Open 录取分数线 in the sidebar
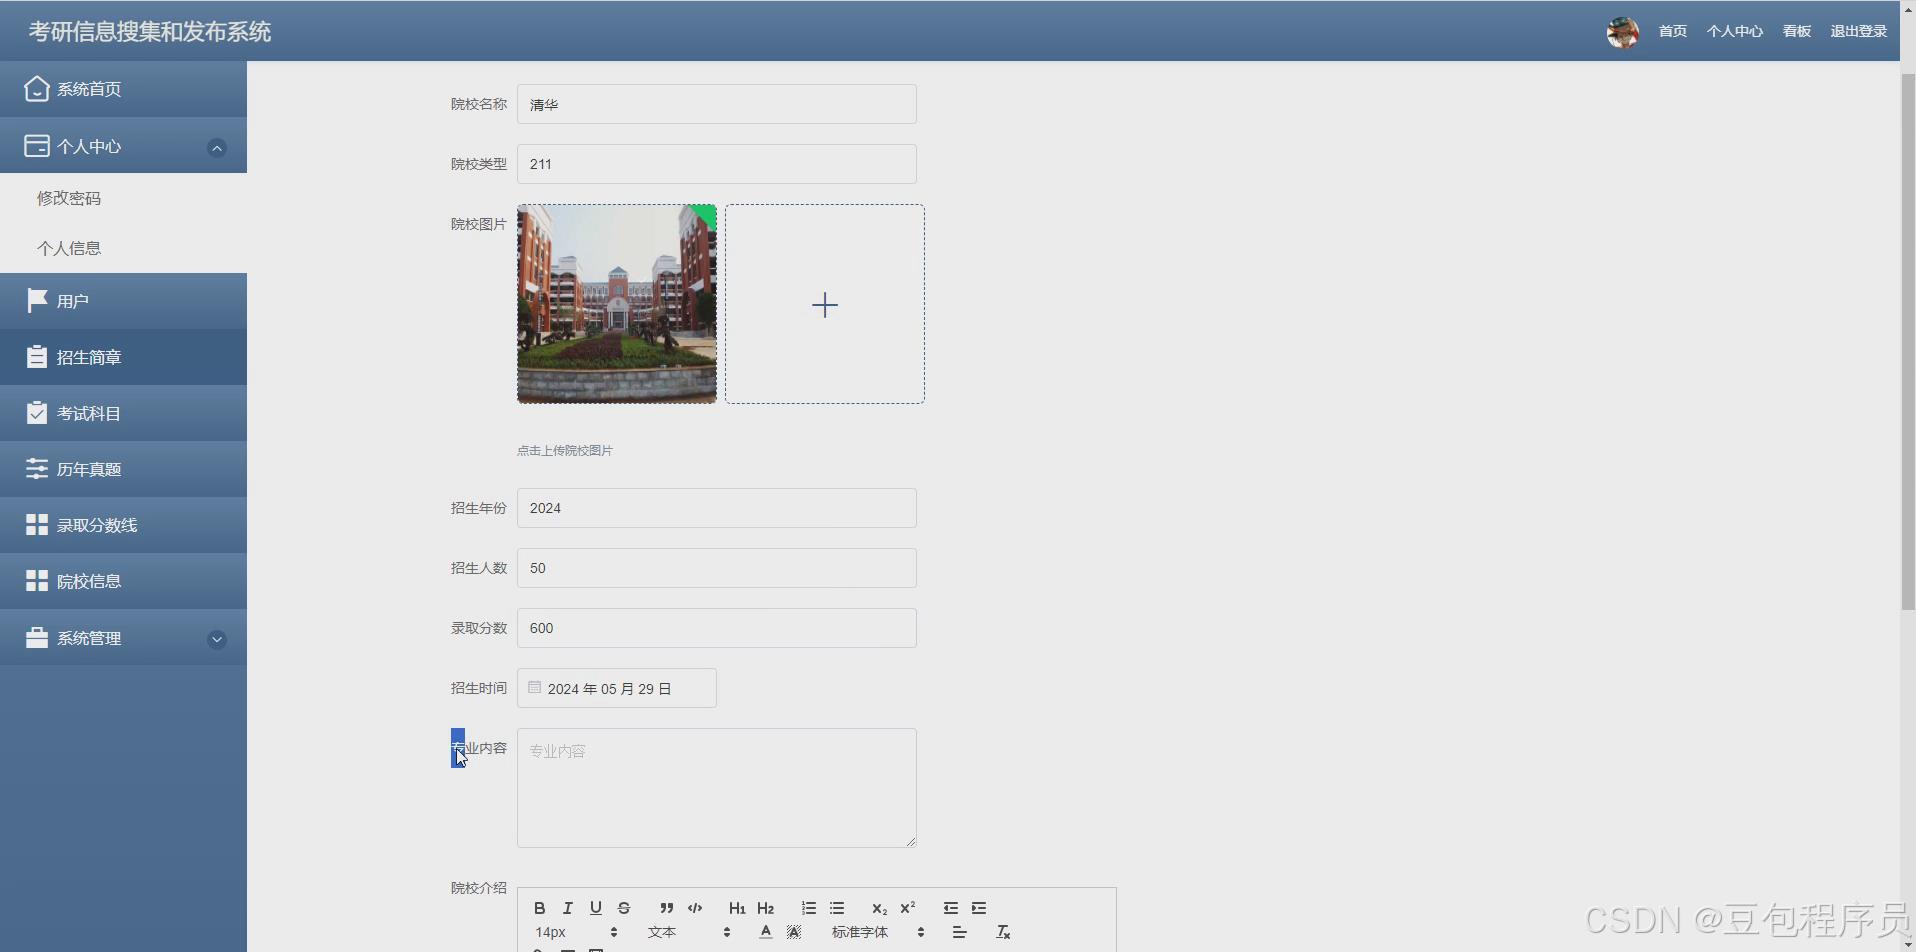1916x952 pixels. [123, 525]
